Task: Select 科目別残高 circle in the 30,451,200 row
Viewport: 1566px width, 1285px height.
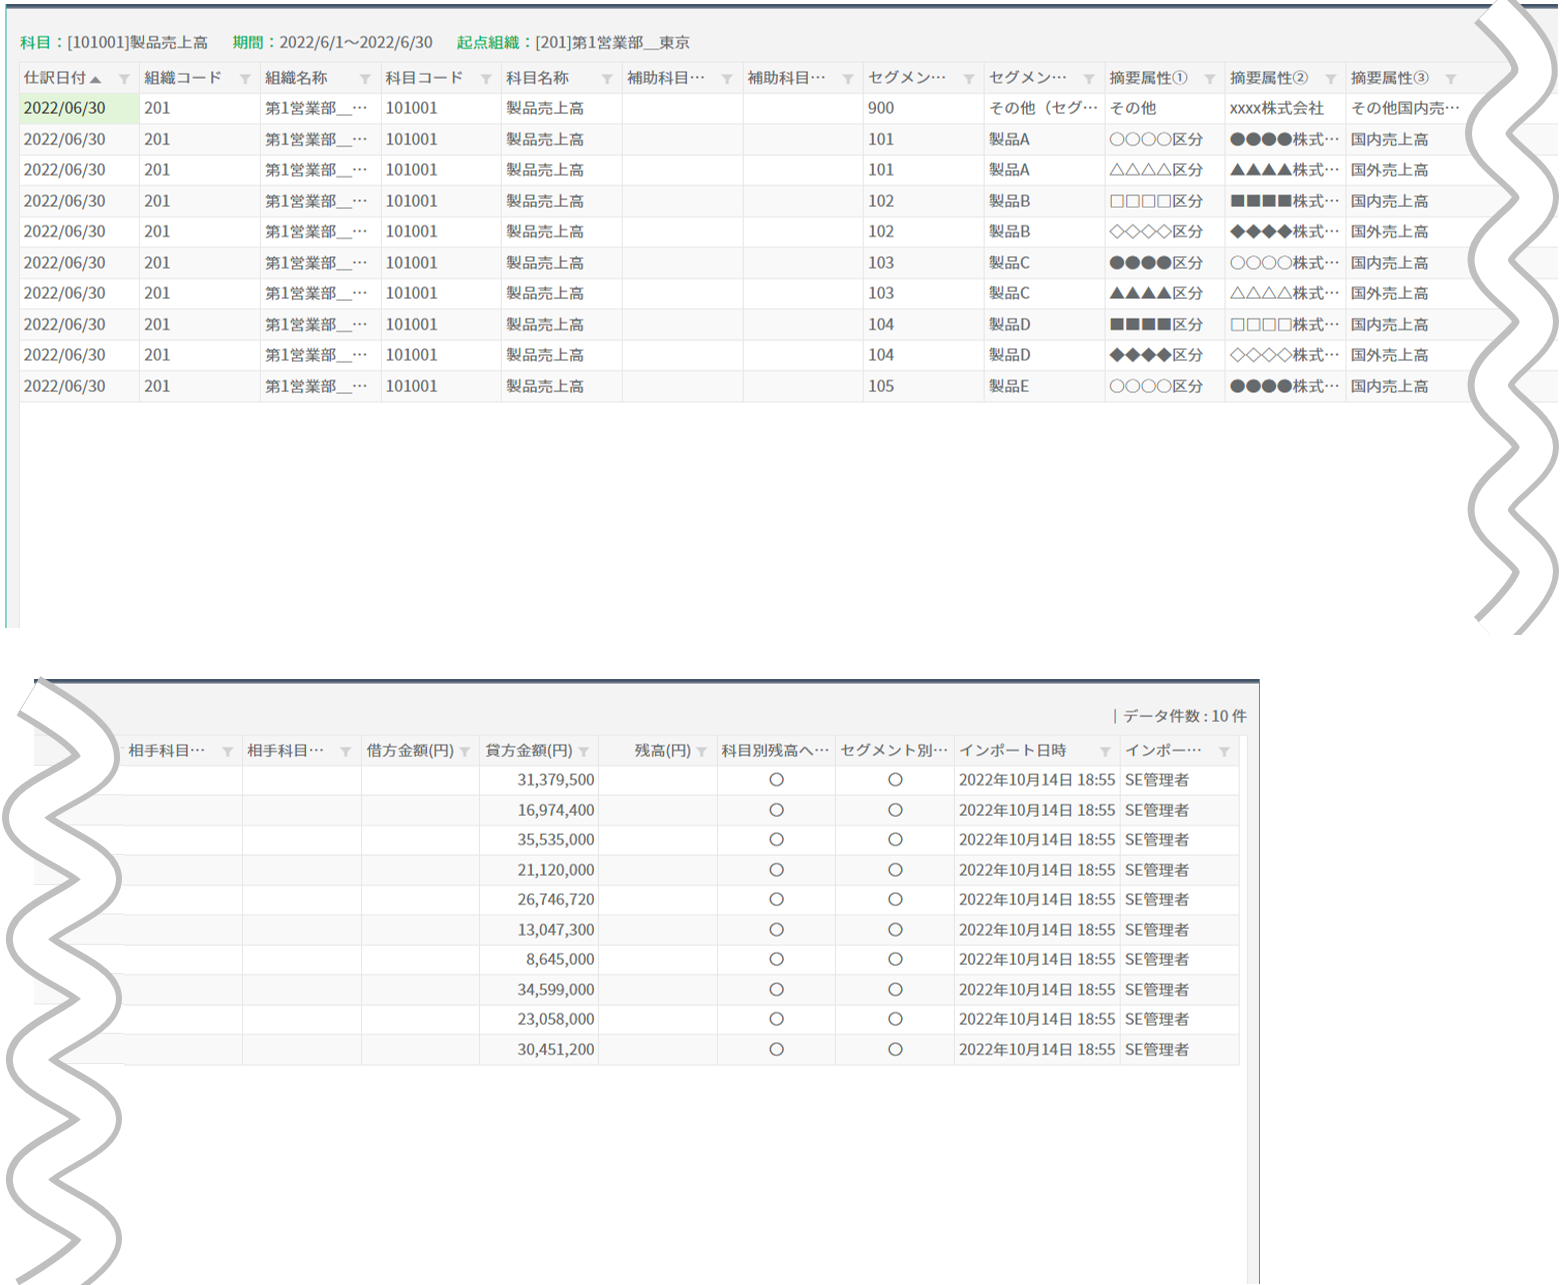Action: tap(776, 1050)
